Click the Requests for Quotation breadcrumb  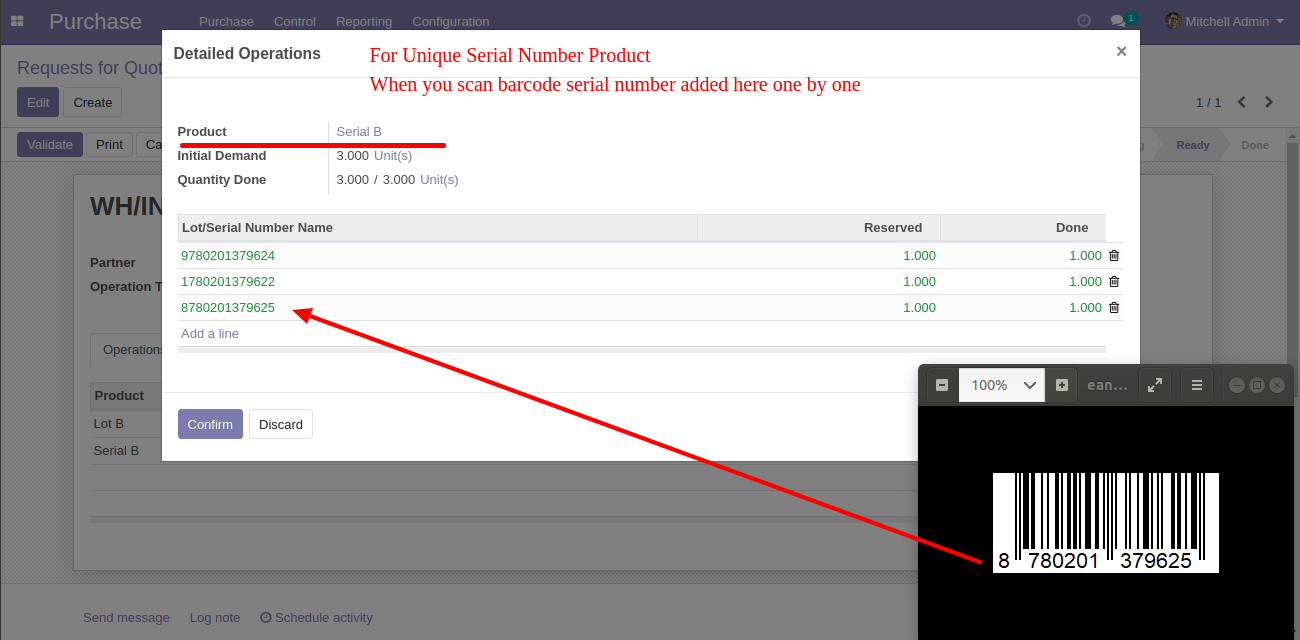(89, 68)
